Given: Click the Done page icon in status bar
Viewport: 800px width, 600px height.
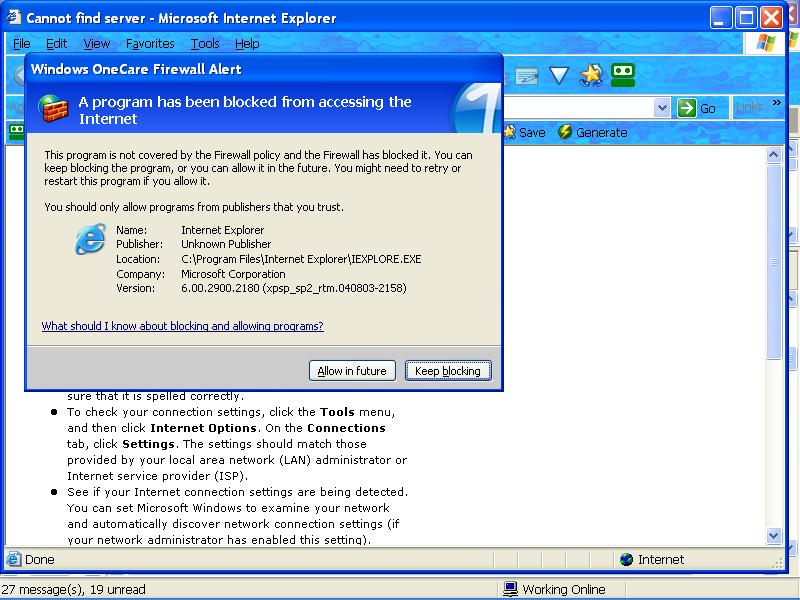Looking at the screenshot, I should click(x=14, y=559).
